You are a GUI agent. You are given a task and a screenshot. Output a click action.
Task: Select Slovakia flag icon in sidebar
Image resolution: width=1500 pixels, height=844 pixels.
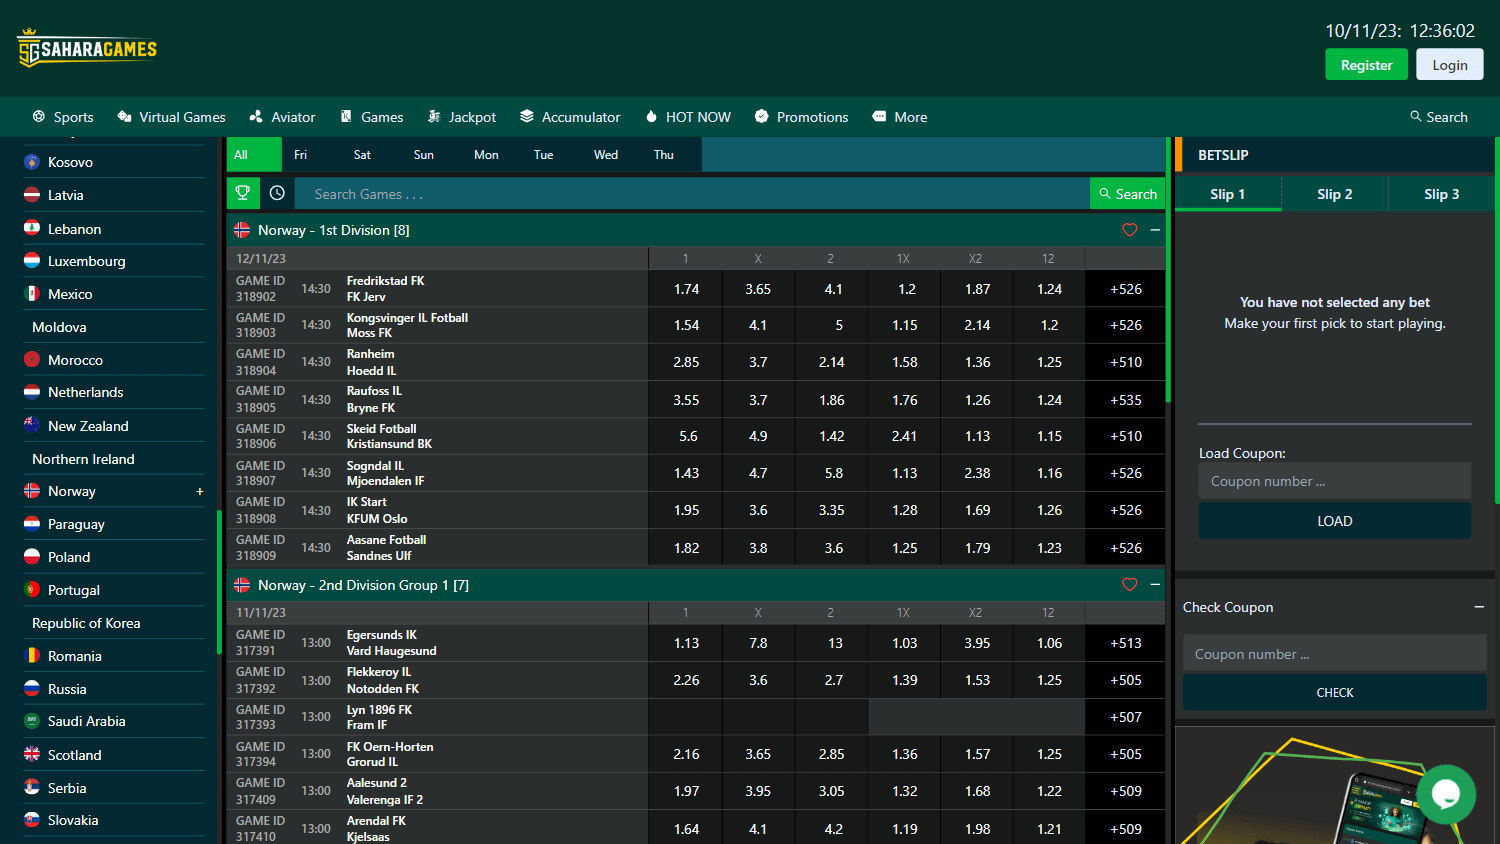pyautogui.click(x=32, y=820)
